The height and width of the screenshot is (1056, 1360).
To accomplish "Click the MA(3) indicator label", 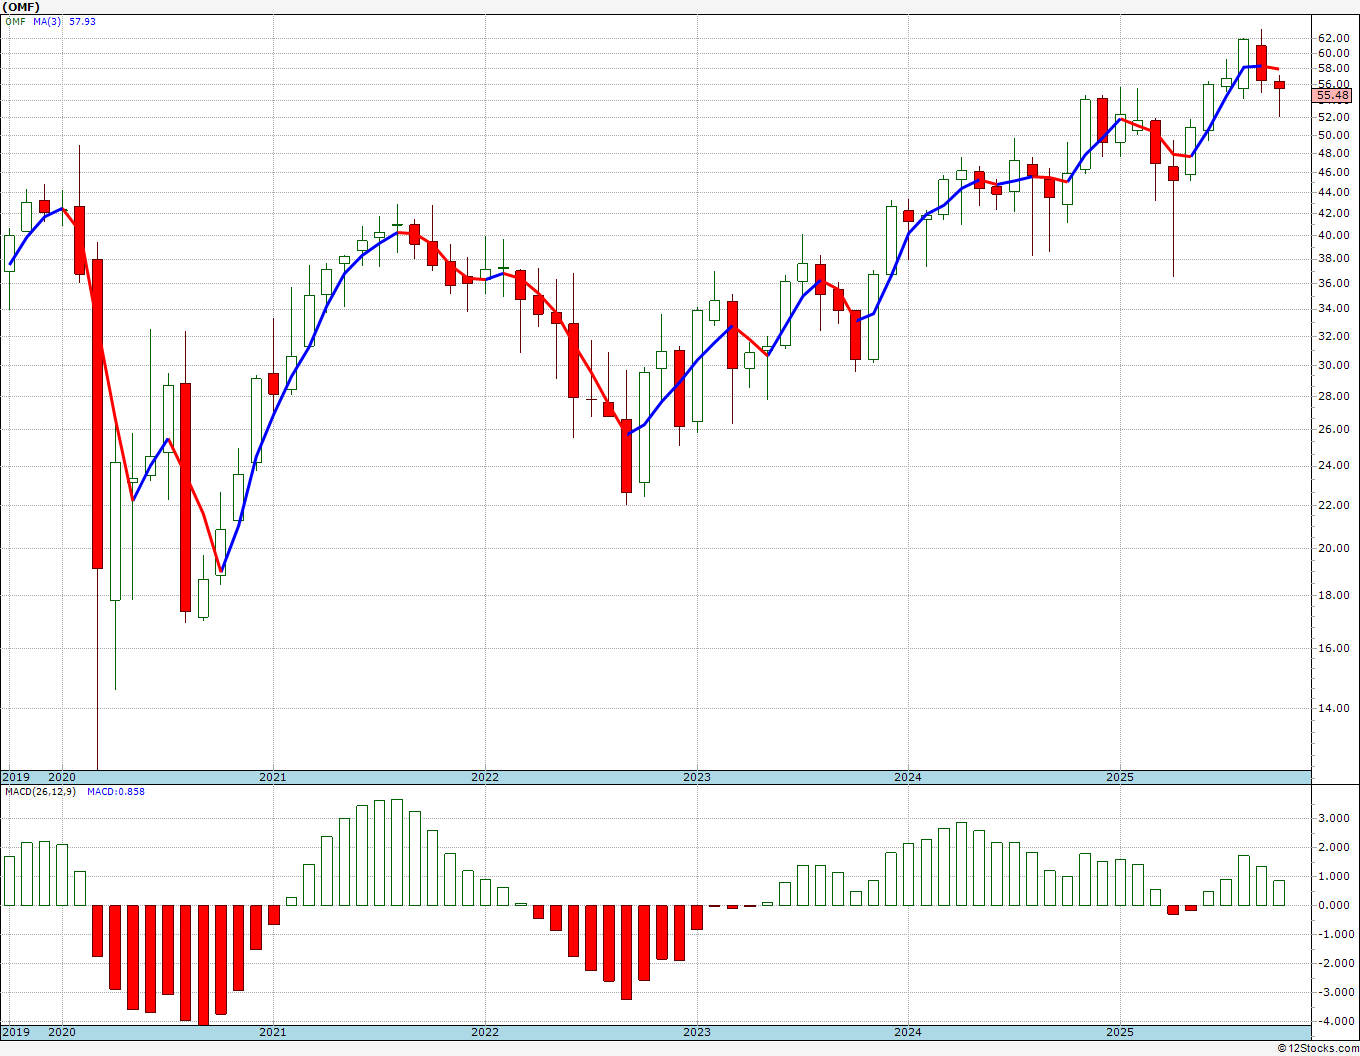I will 47,21.
